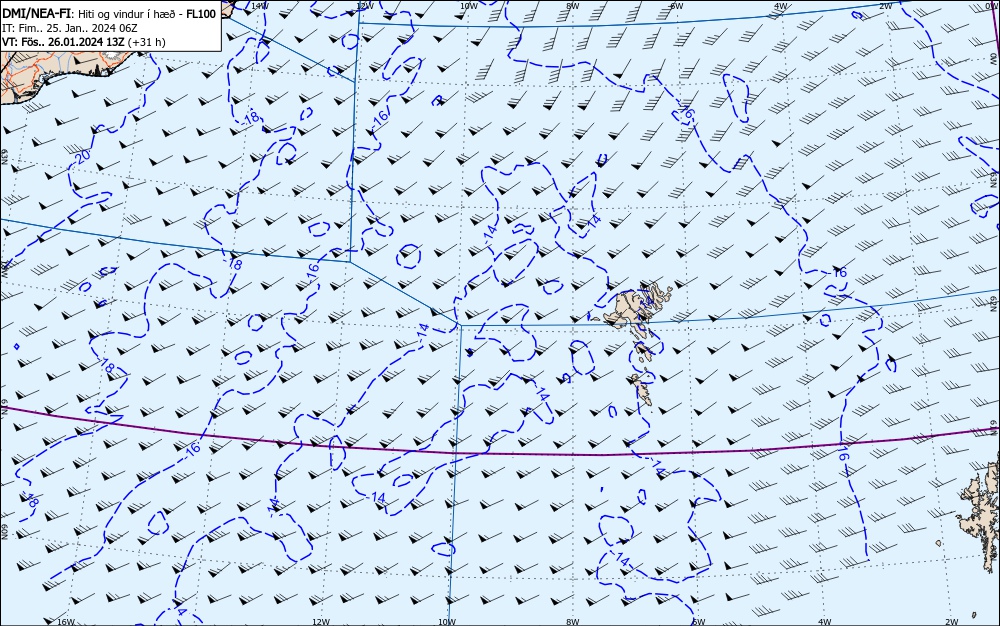Click the '60N' latitude label on the left edge
The height and width of the screenshot is (626, 1000).
pos(4,532)
